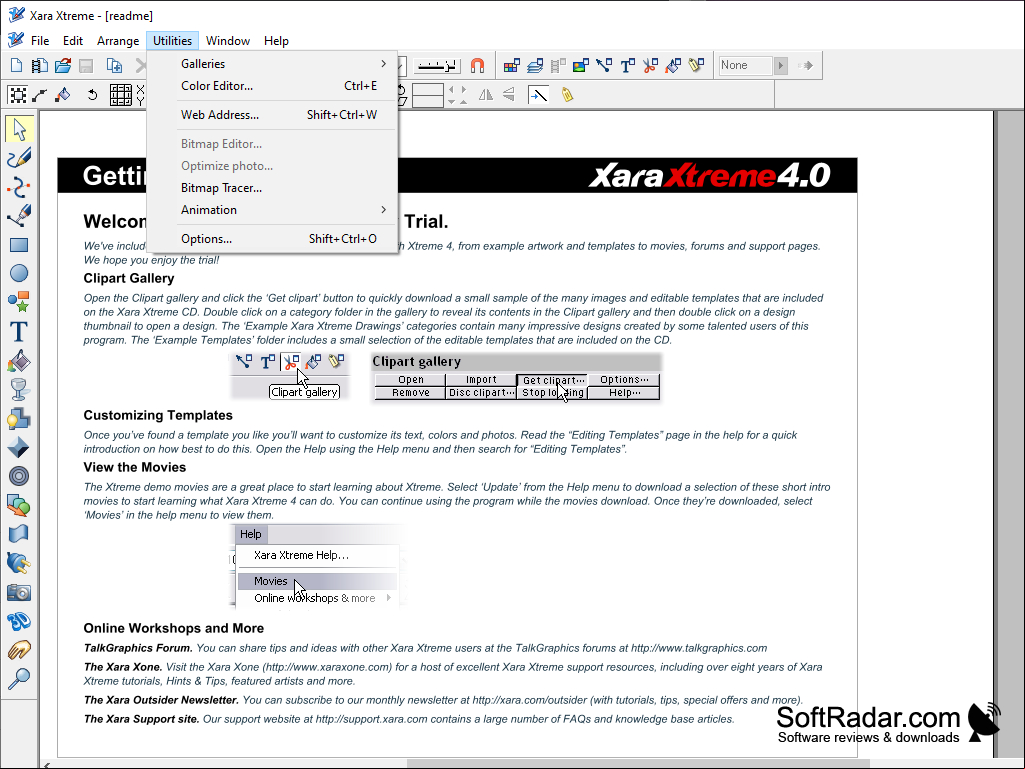Open the Window menu
This screenshot has width=1025, height=769.
tap(227, 41)
